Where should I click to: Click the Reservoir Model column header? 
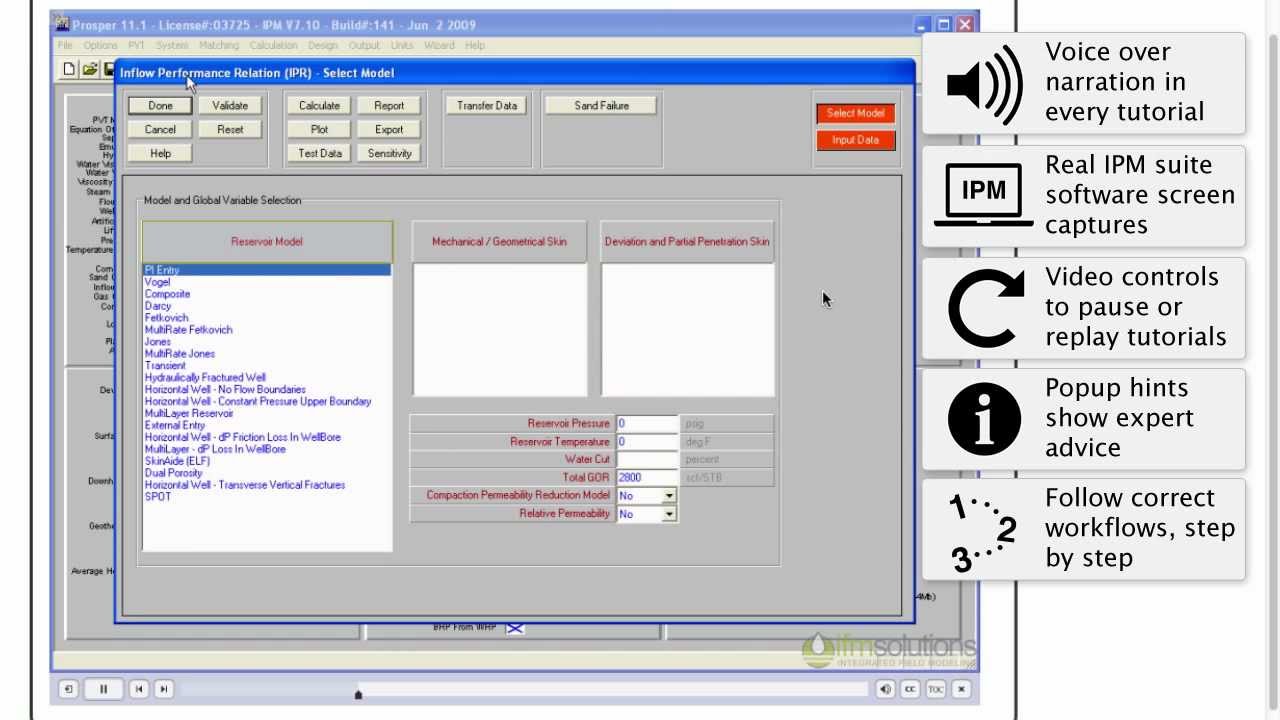tap(267, 242)
